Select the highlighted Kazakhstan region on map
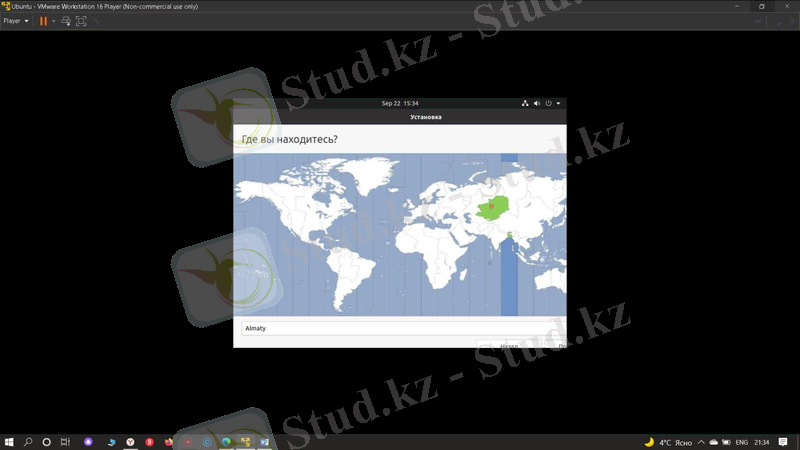800x450 pixels. pyautogui.click(x=493, y=207)
